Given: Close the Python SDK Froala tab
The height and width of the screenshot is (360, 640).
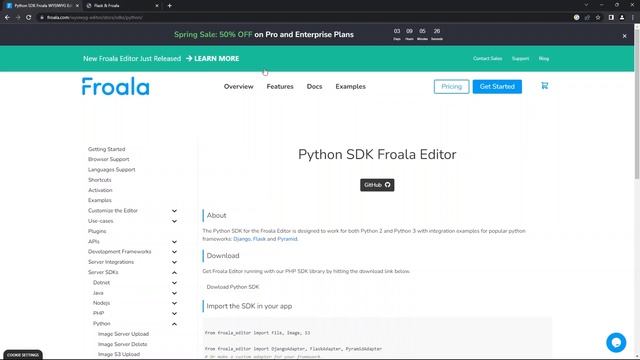Looking at the screenshot, I should pos(77,6).
